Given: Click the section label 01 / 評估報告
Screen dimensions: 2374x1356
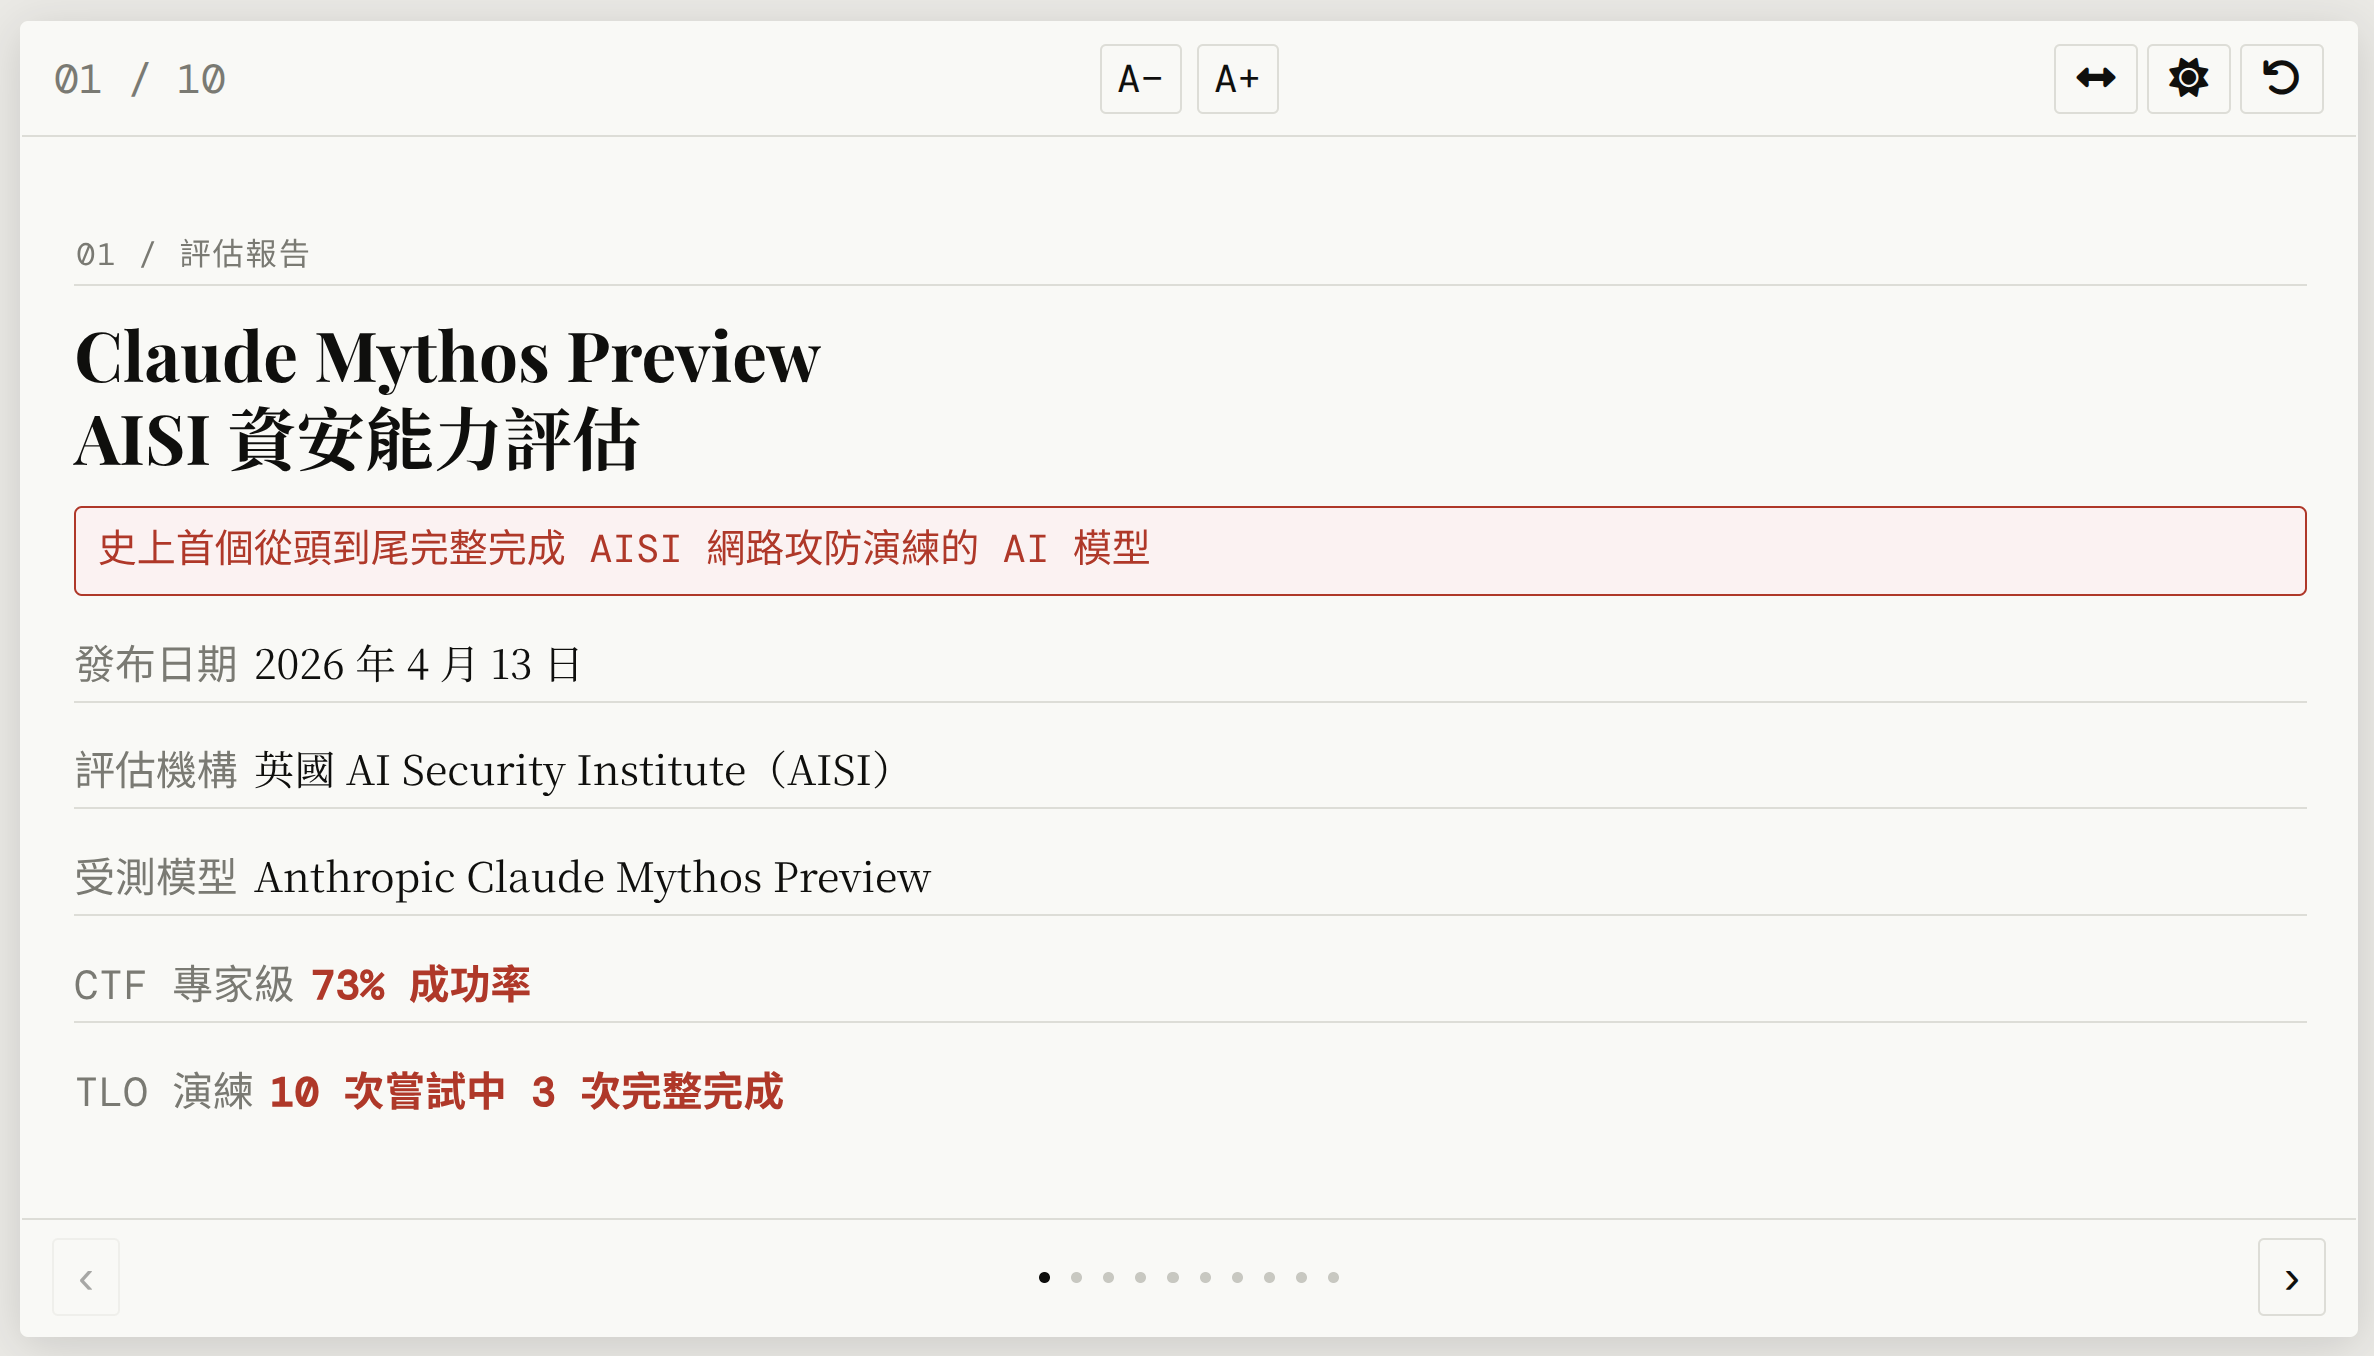Looking at the screenshot, I should click(x=193, y=254).
